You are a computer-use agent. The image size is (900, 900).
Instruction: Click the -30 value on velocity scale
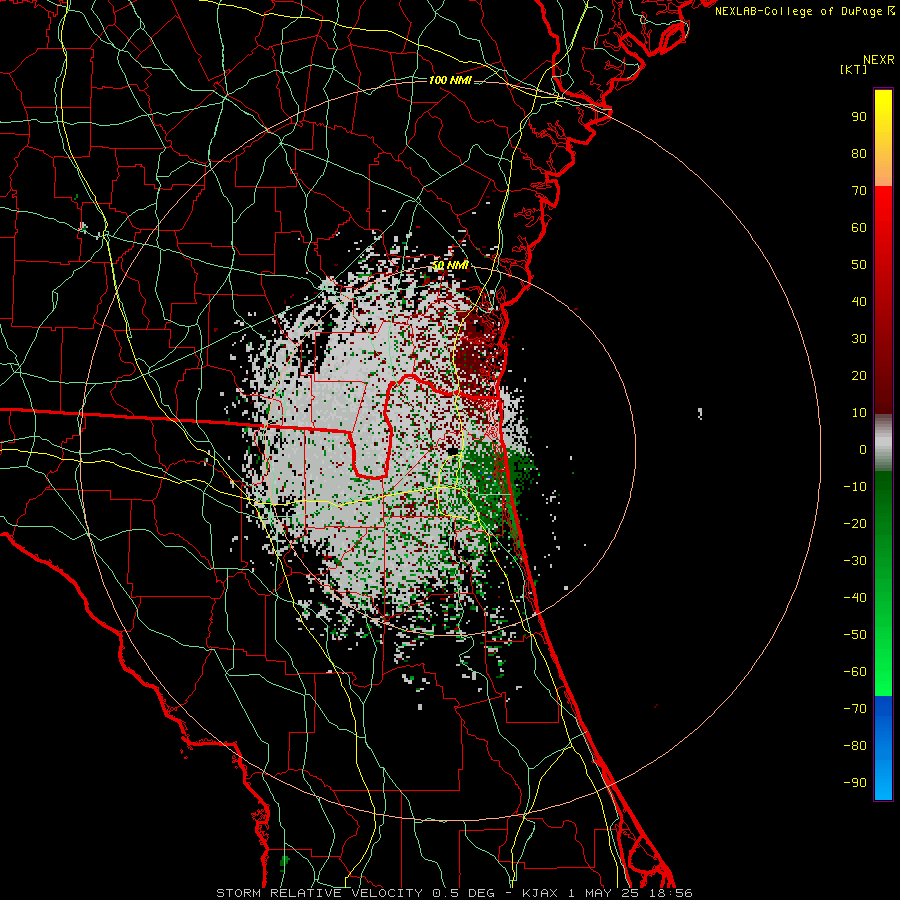point(855,561)
